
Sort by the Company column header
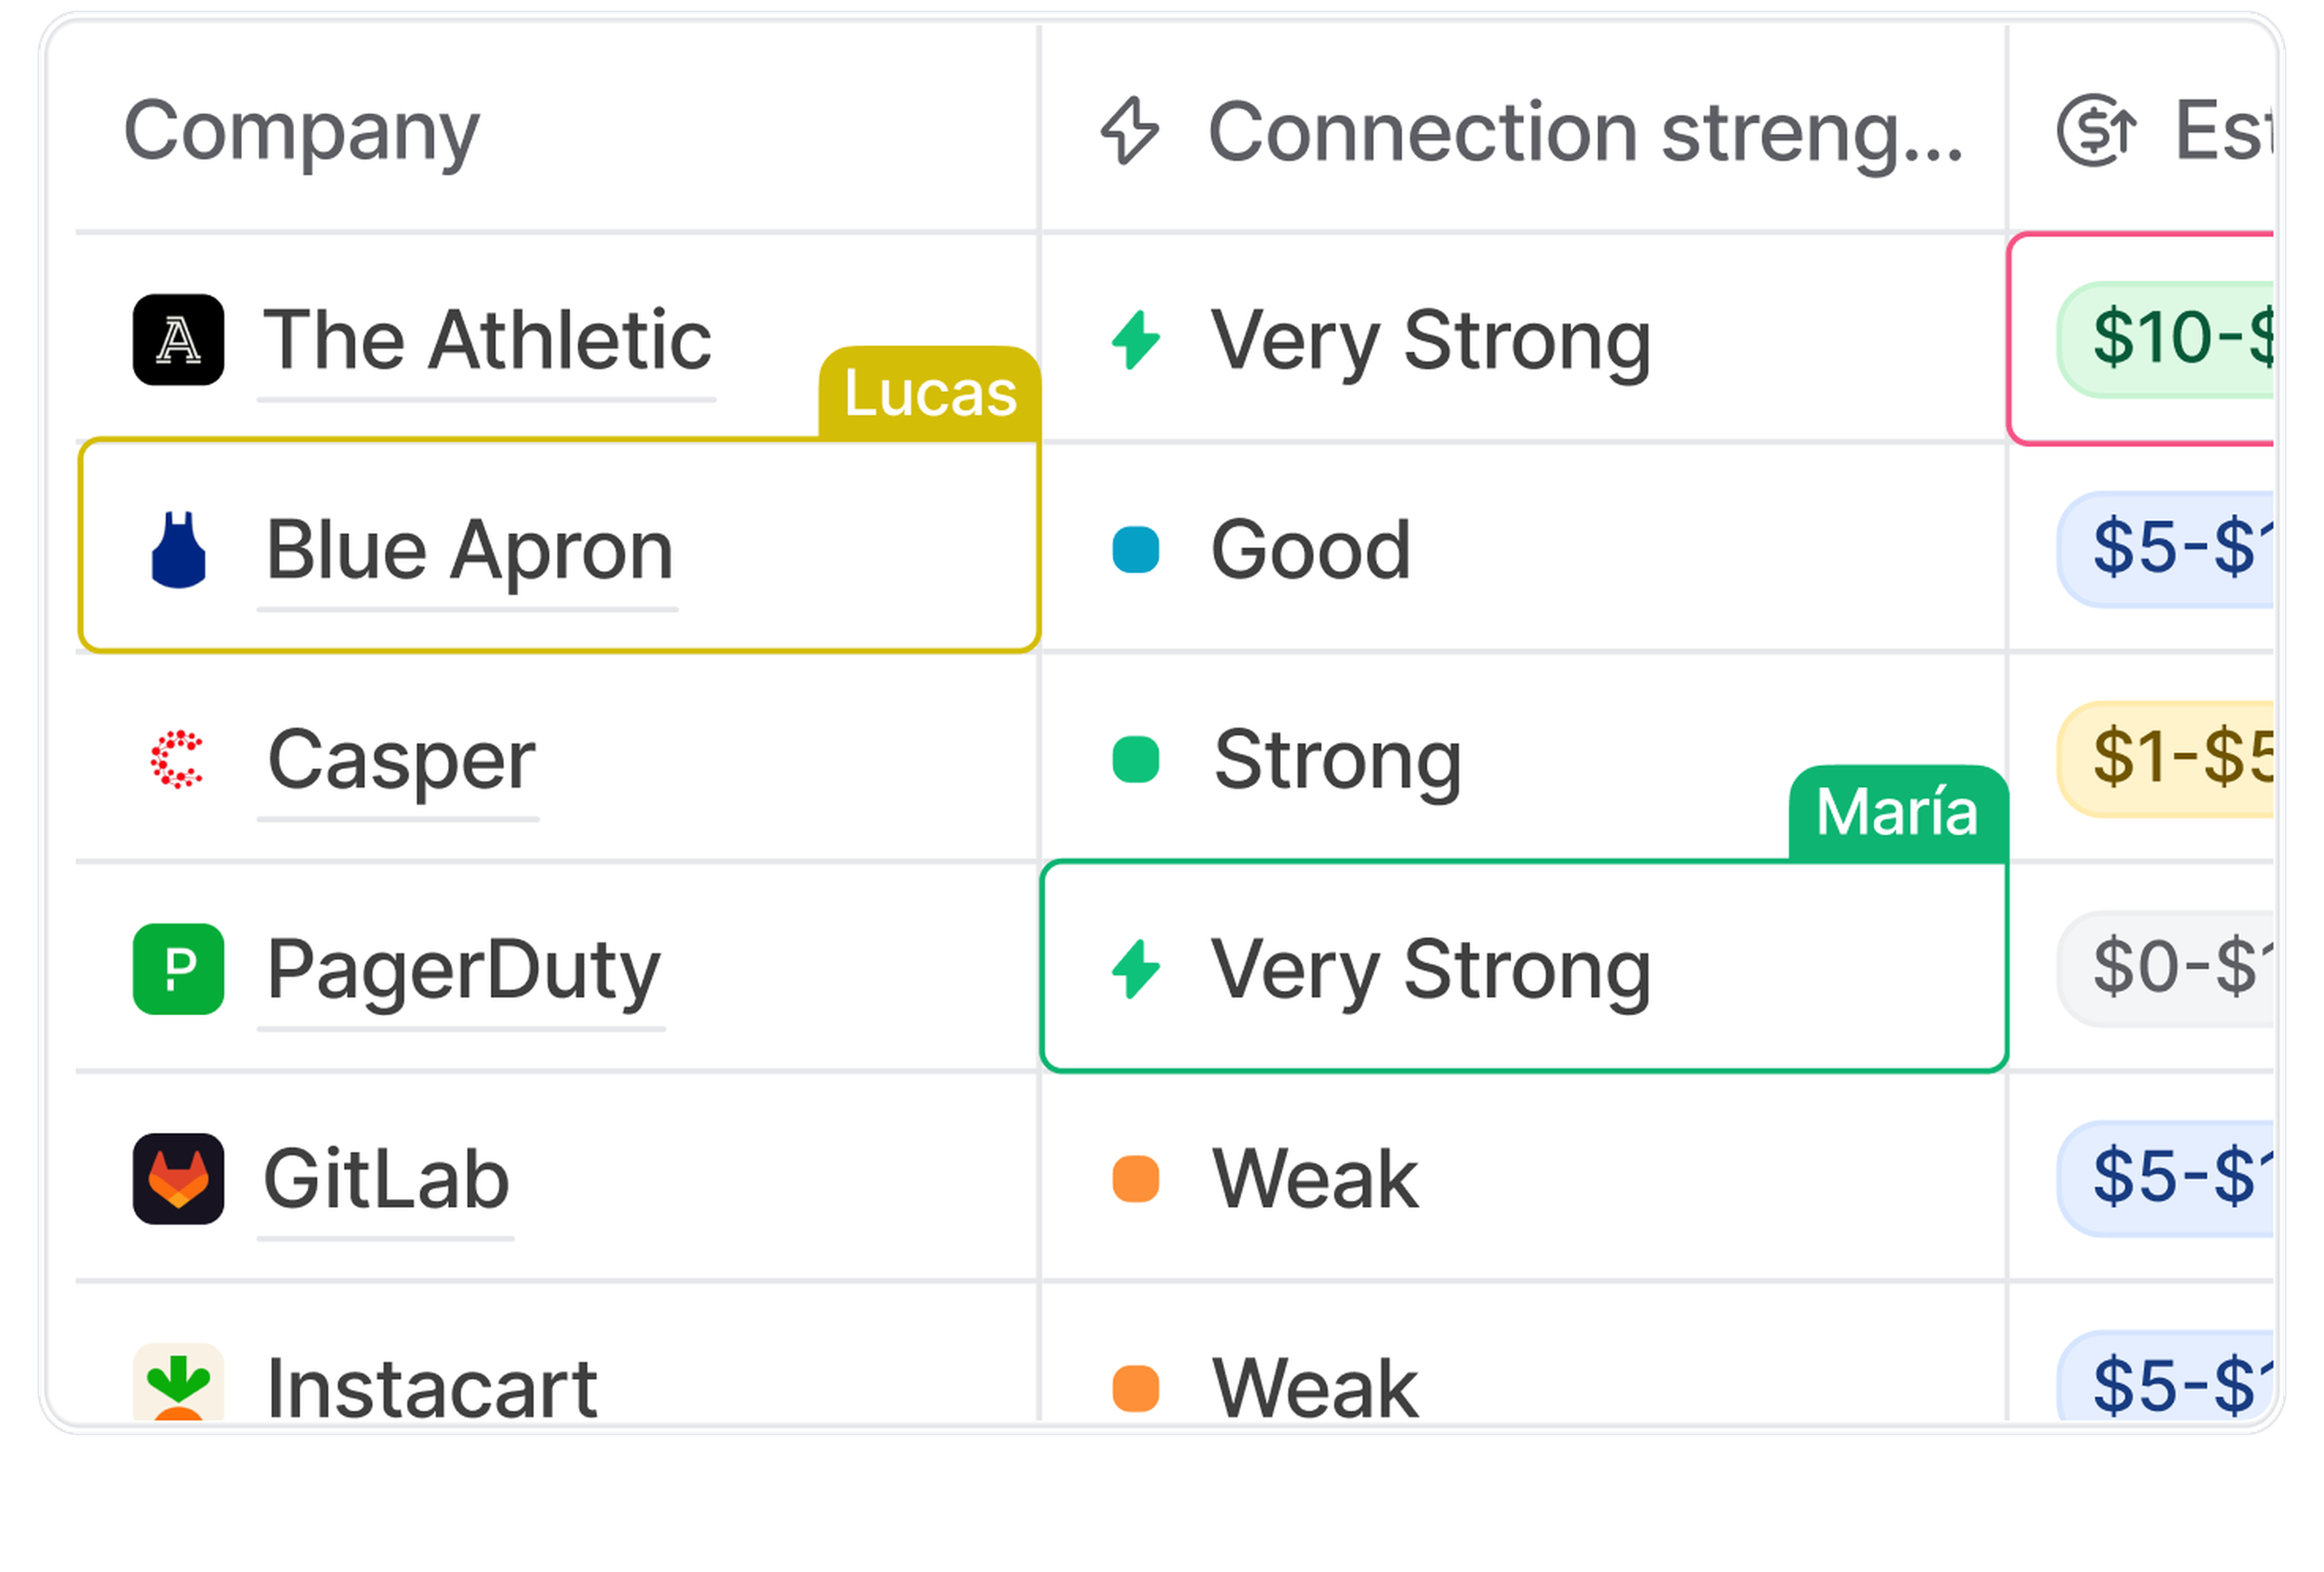click(301, 130)
